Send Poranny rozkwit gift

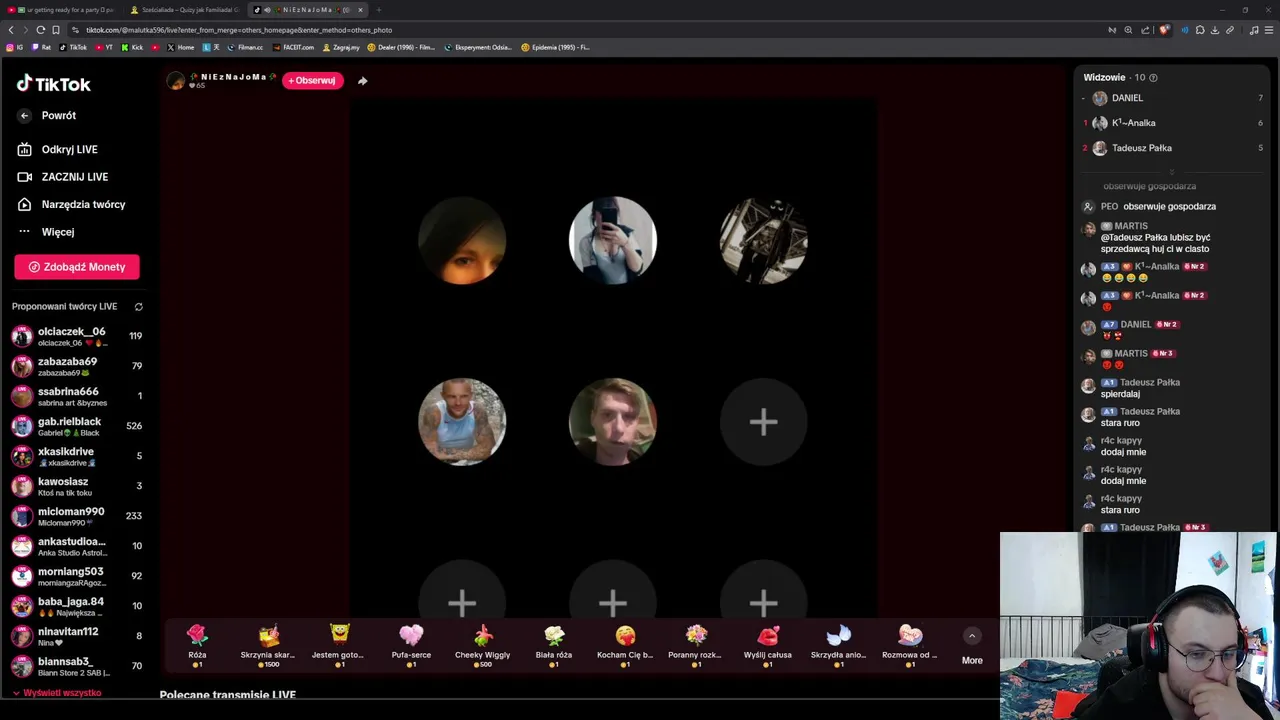pyautogui.click(x=696, y=645)
